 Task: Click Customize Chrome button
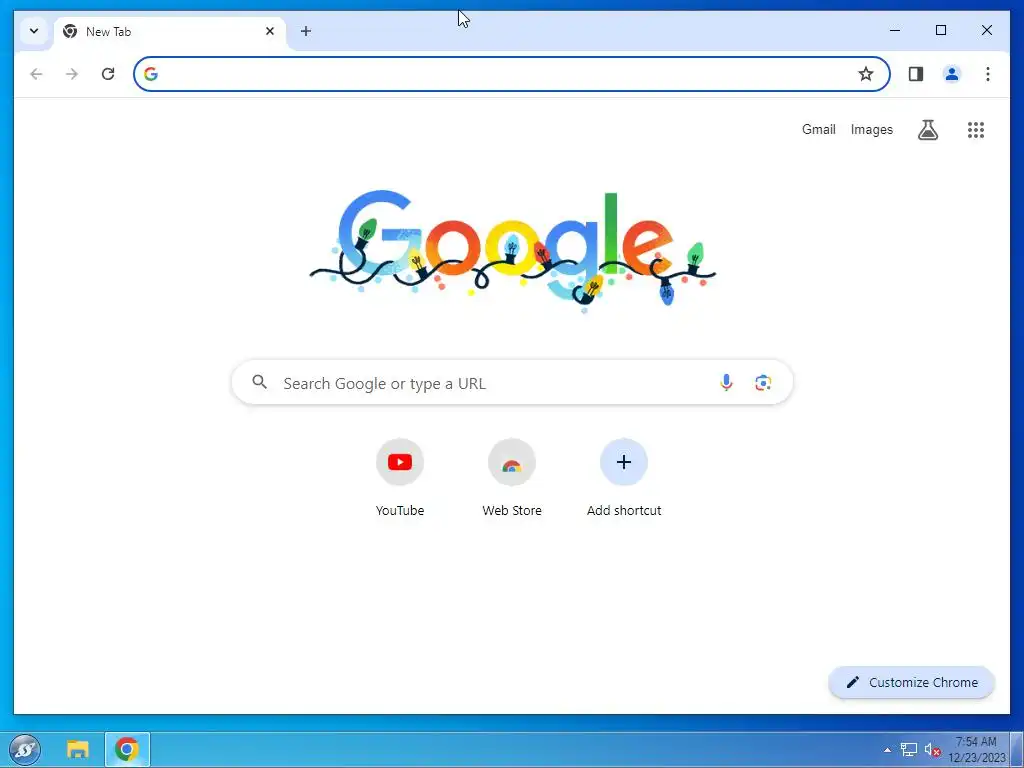pos(912,682)
